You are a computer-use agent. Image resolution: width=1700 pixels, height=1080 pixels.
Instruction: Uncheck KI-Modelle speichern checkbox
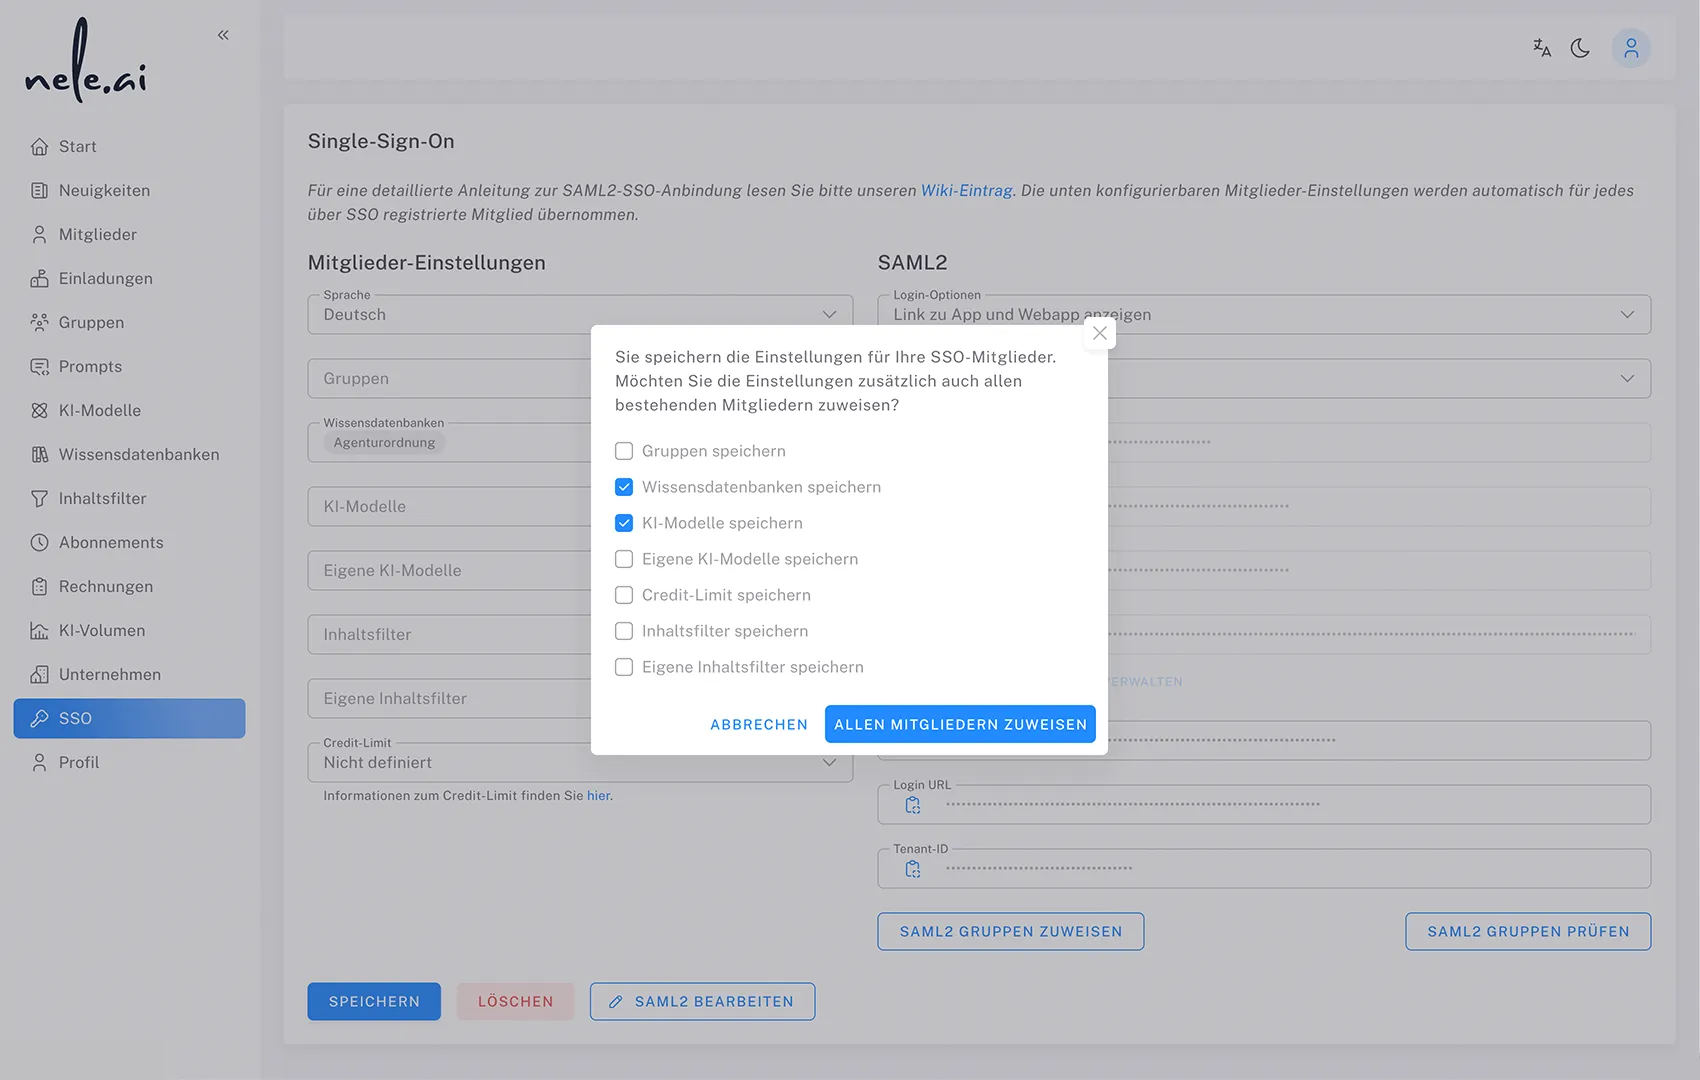point(624,523)
